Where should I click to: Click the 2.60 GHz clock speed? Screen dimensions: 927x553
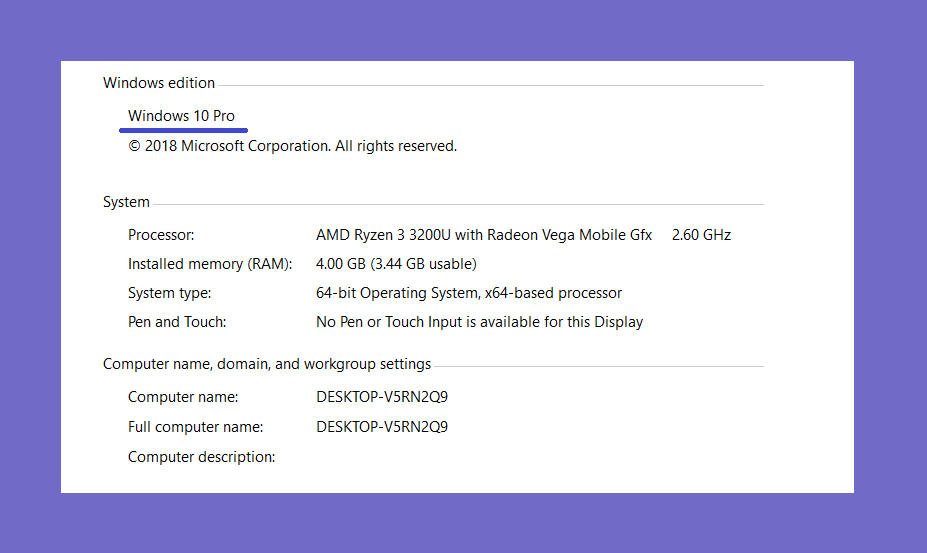701,235
